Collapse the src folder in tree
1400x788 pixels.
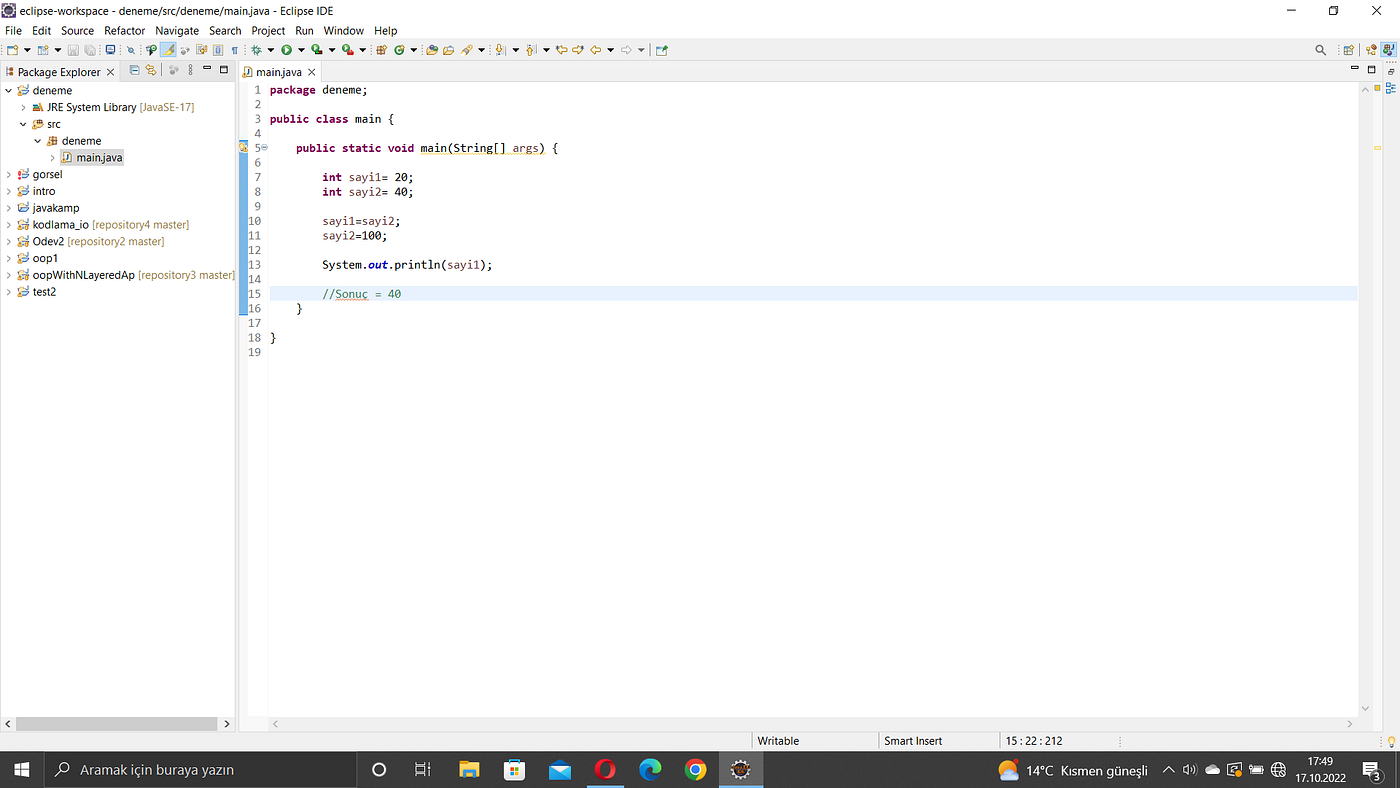(x=23, y=124)
